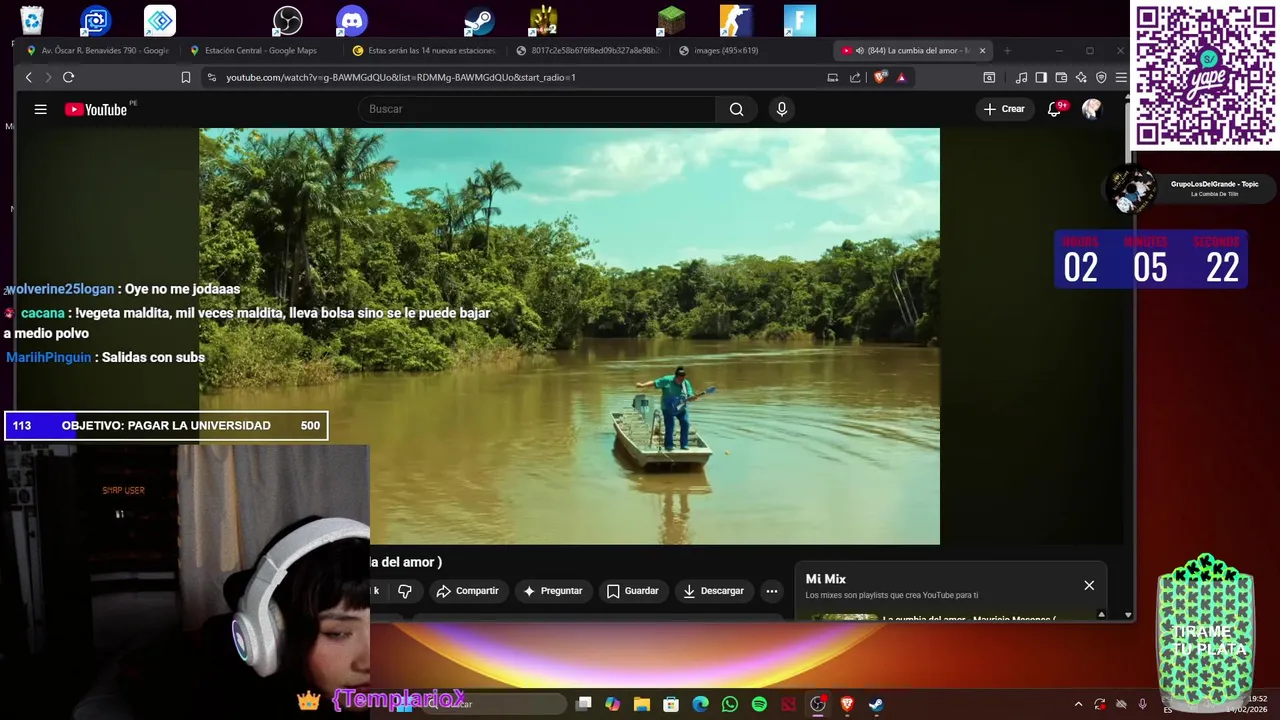Open Microsoft Store from the taskbar
Viewport: 1280px width, 720px height.
pyautogui.click(x=671, y=704)
